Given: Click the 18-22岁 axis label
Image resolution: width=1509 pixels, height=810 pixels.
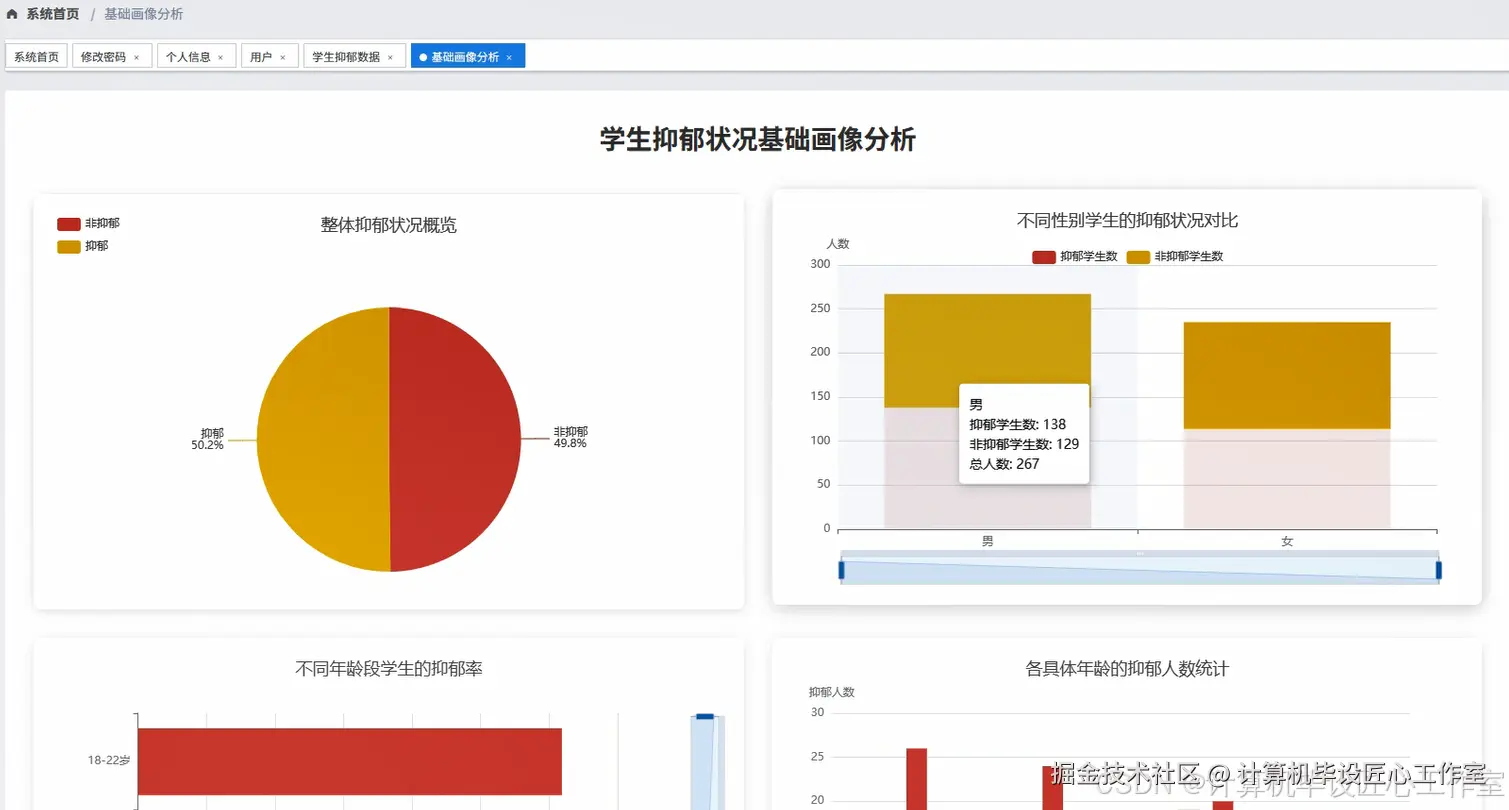Looking at the screenshot, I should click(x=108, y=760).
